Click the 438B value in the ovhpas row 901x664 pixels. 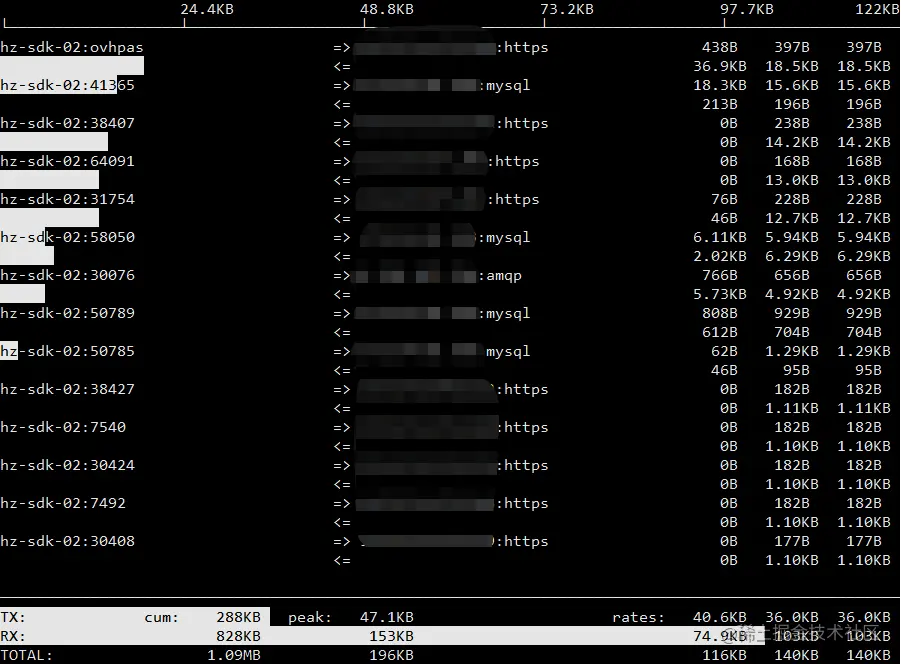click(719, 48)
